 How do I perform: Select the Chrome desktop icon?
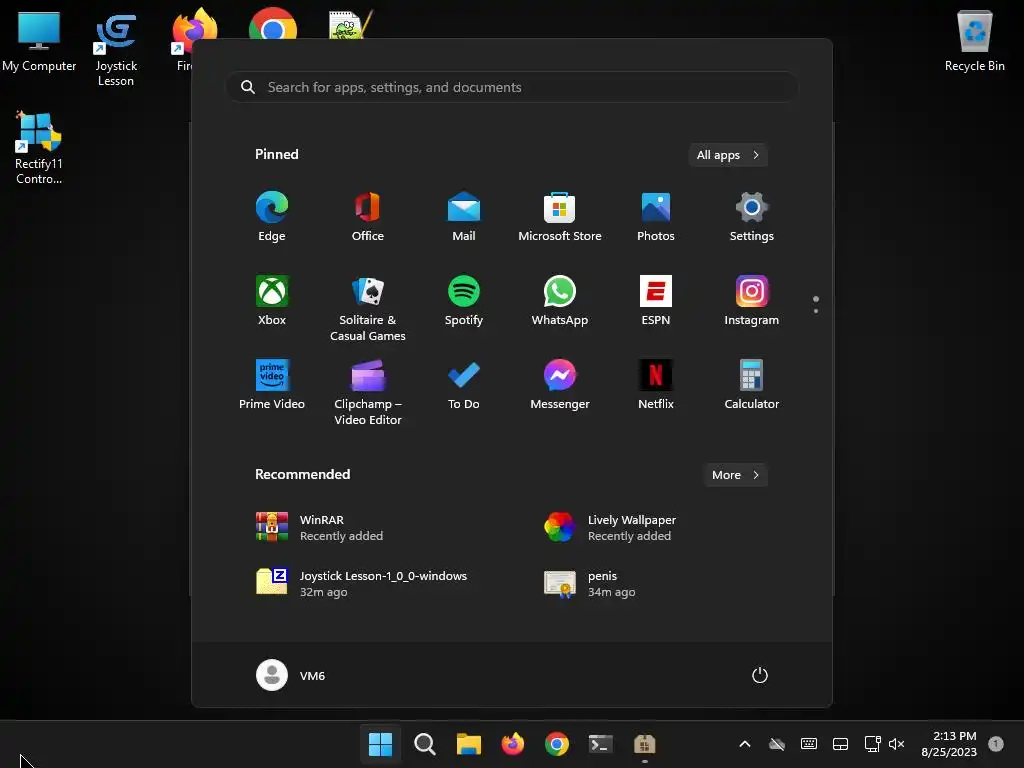[273, 26]
